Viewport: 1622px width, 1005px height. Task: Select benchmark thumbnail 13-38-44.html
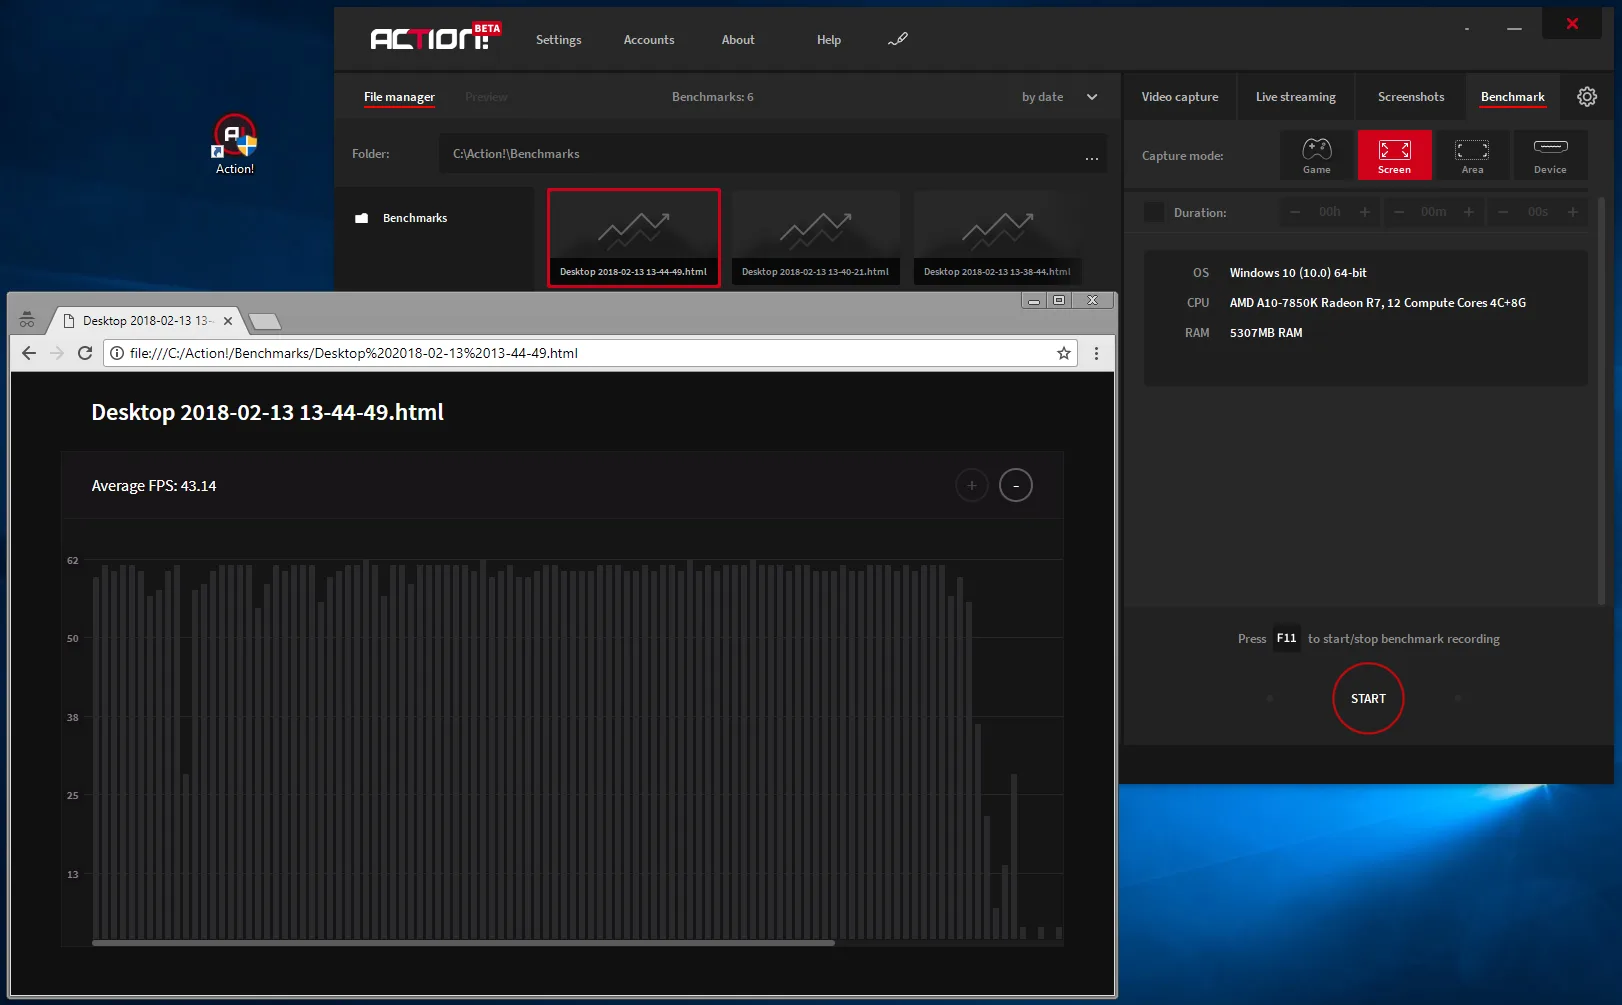pyautogui.click(x=998, y=237)
